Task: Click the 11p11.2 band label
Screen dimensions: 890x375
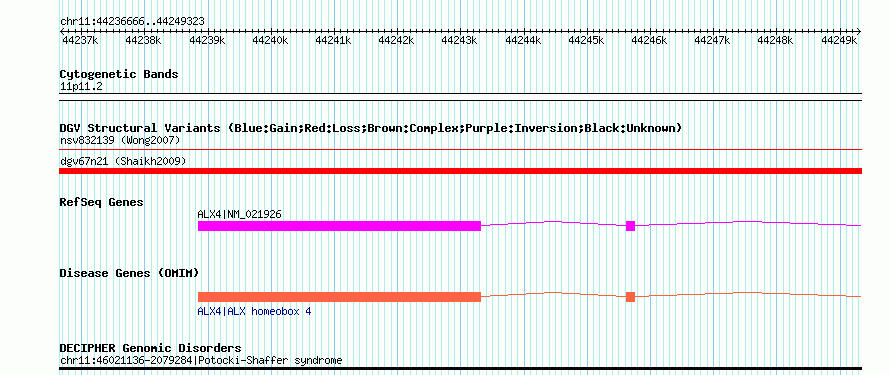Action: pyautogui.click(x=81, y=87)
